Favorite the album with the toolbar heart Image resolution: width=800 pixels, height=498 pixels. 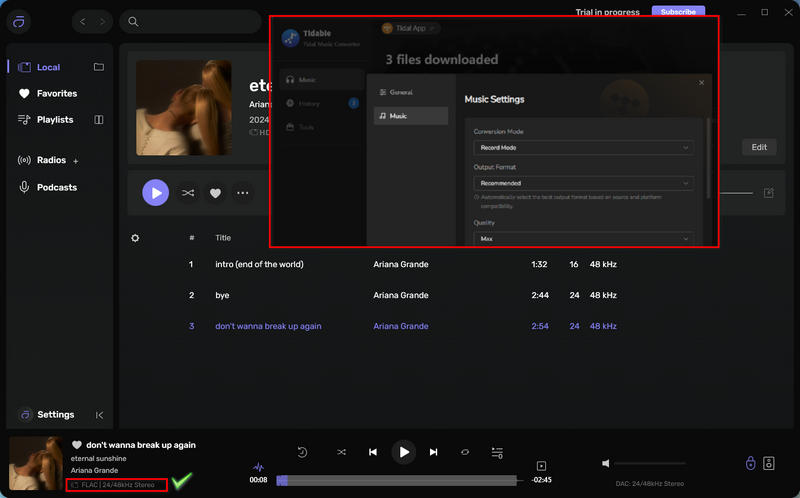[215, 193]
